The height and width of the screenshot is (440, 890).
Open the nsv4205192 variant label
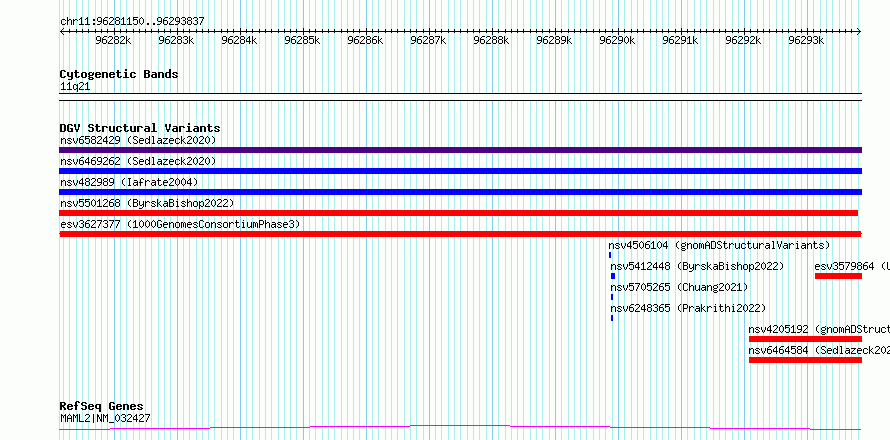coord(819,329)
